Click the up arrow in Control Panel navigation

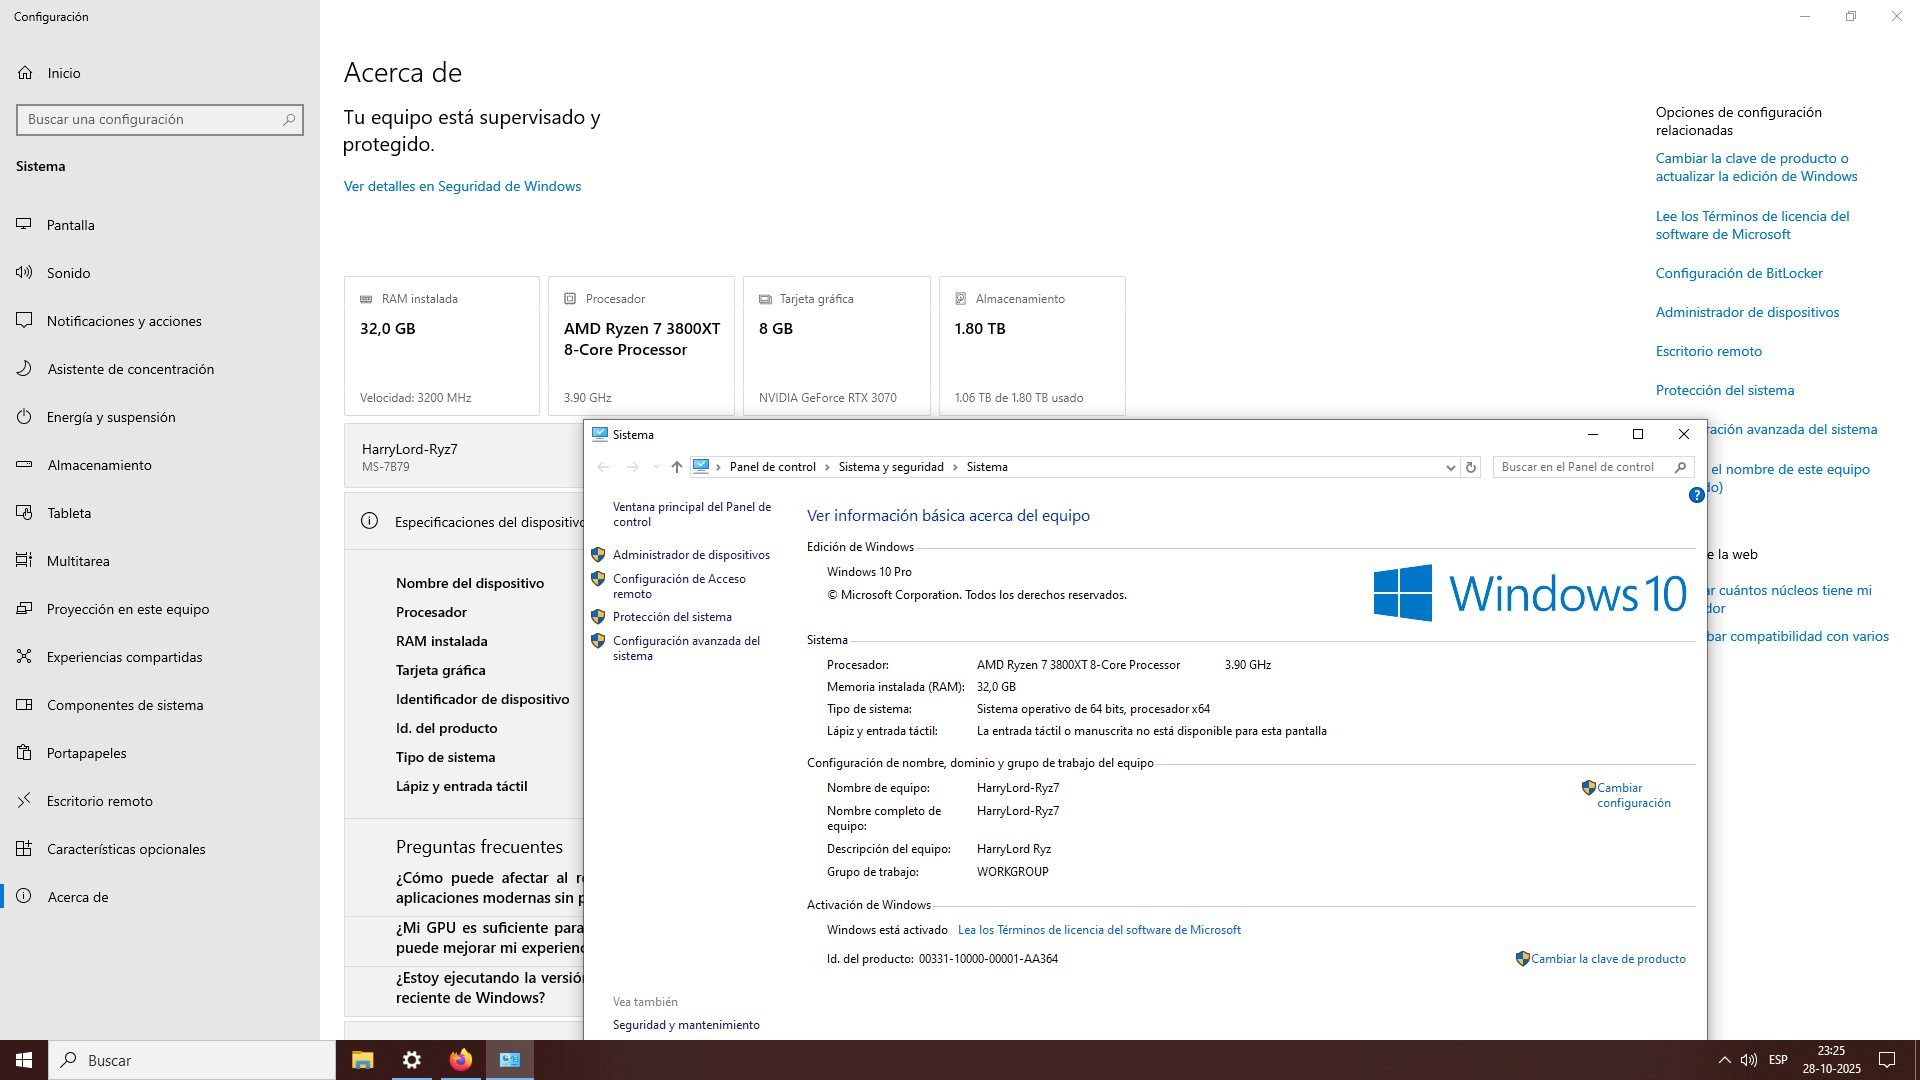tap(677, 467)
